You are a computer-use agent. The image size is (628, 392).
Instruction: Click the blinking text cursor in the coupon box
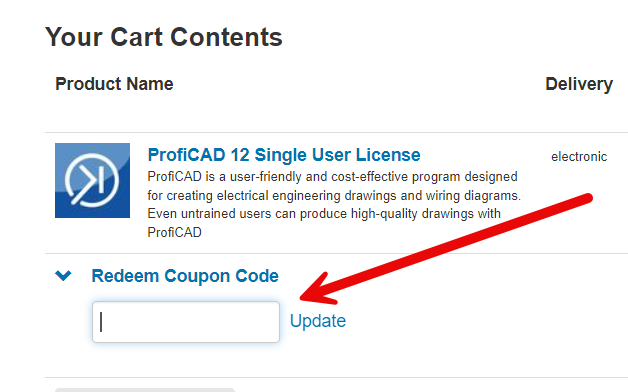coord(101,322)
